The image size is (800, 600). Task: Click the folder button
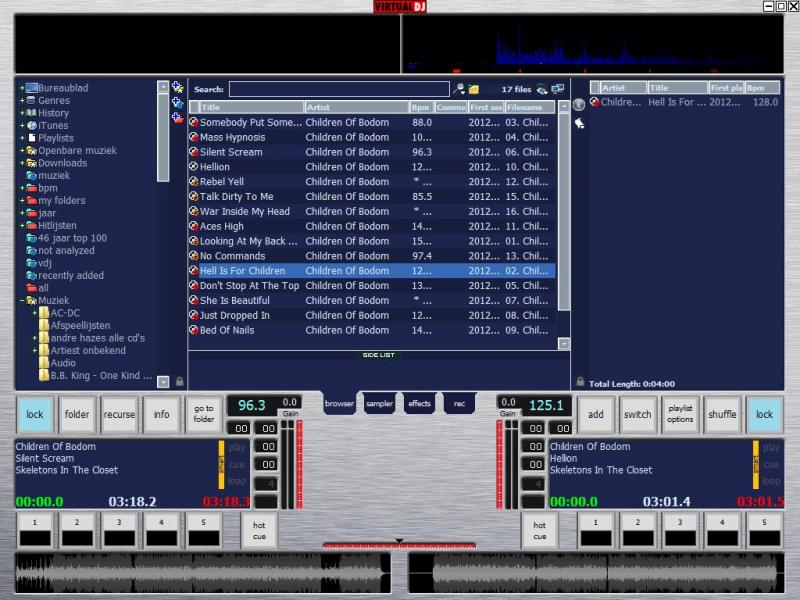[x=77, y=414]
